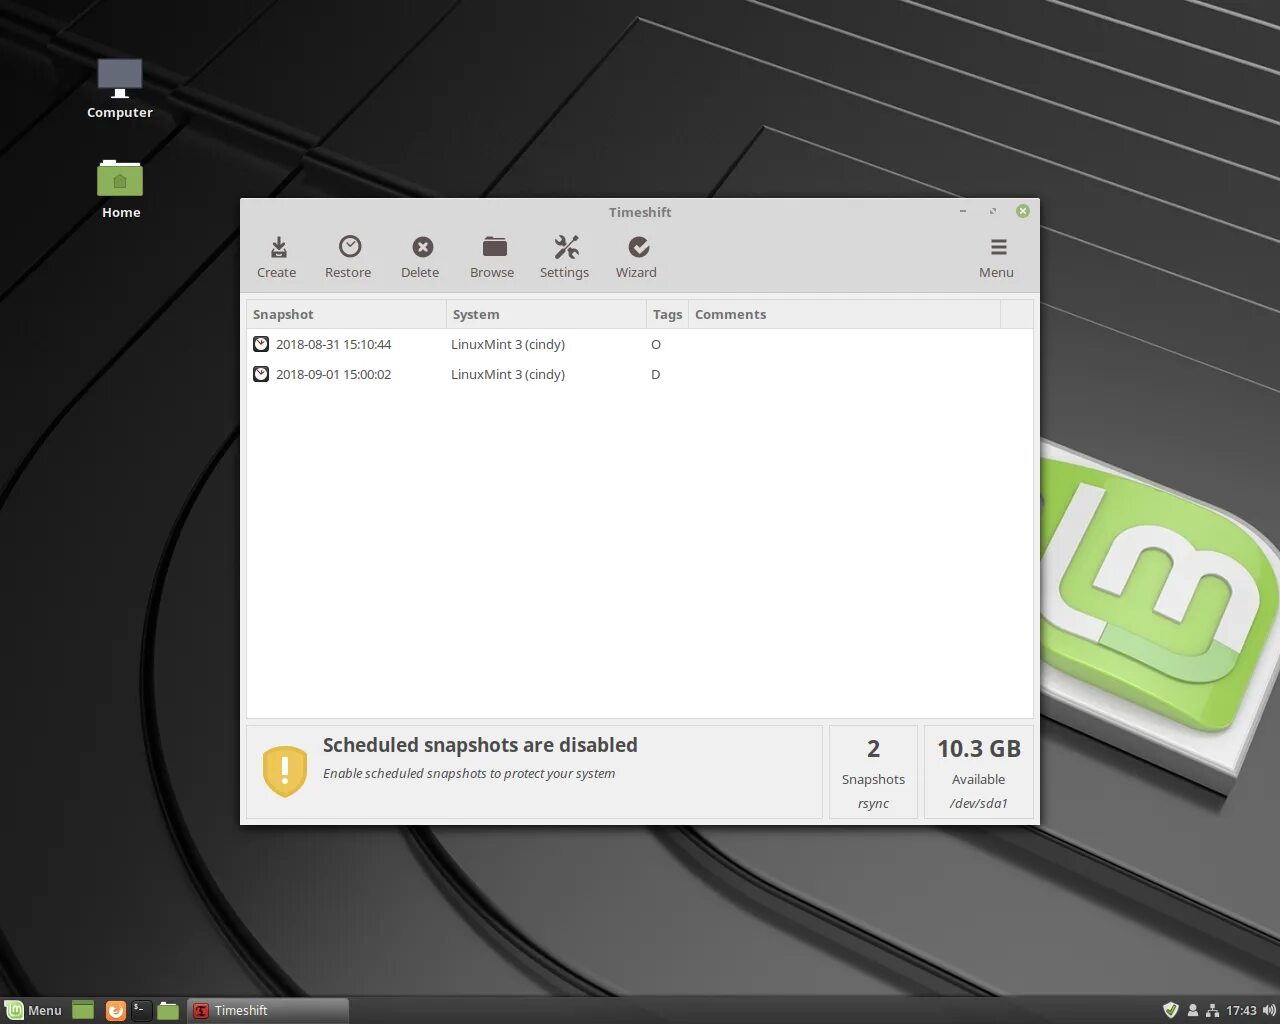Delete the selected snapshot
The width and height of the screenshot is (1280, 1024).
pos(421,257)
